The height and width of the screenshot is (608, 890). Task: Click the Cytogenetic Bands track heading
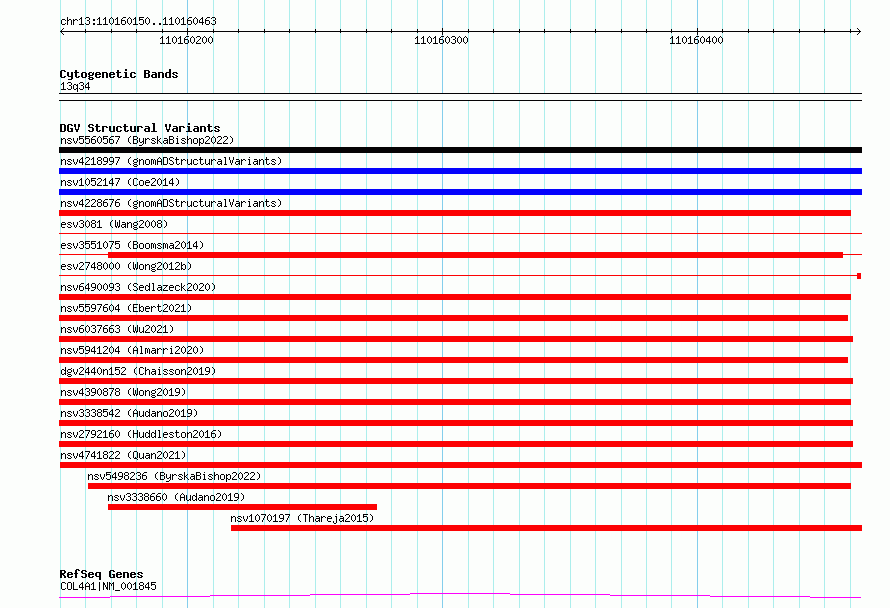(119, 74)
